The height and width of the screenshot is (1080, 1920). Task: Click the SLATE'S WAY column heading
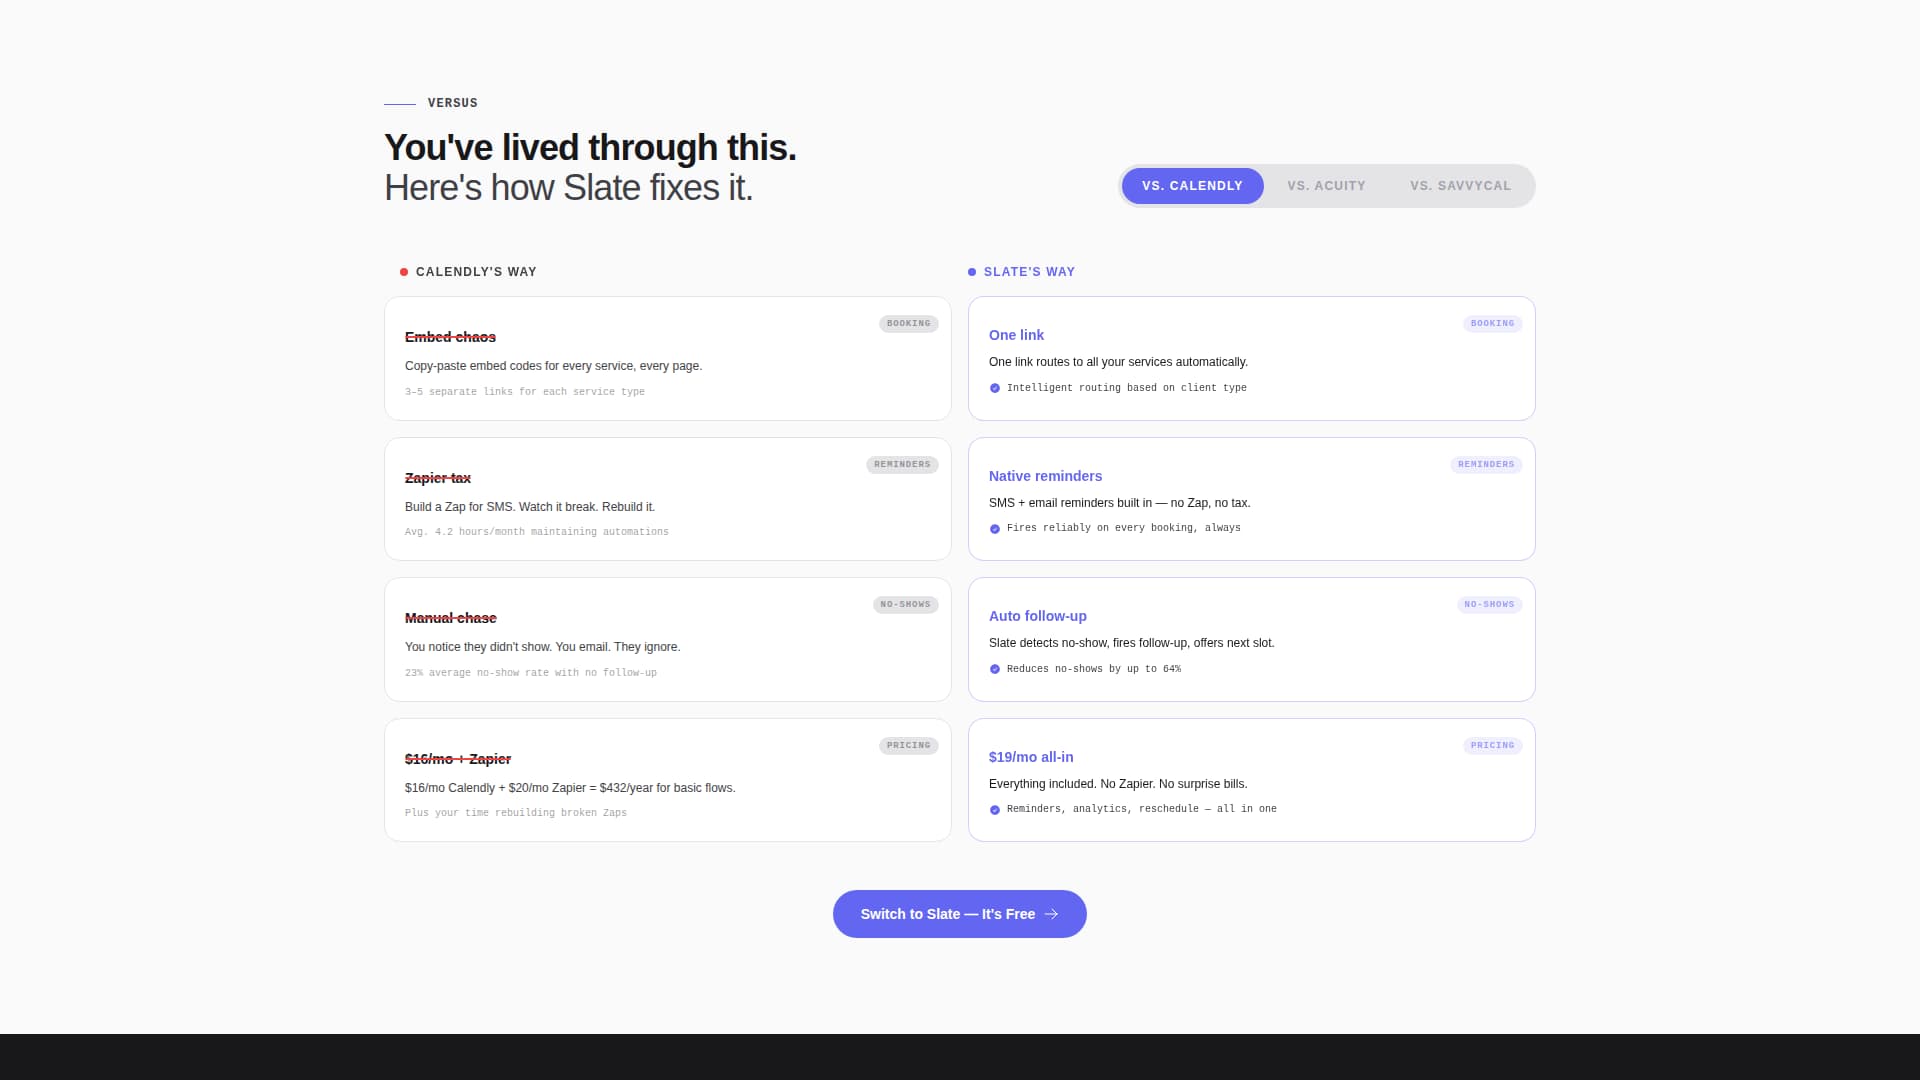1029,272
